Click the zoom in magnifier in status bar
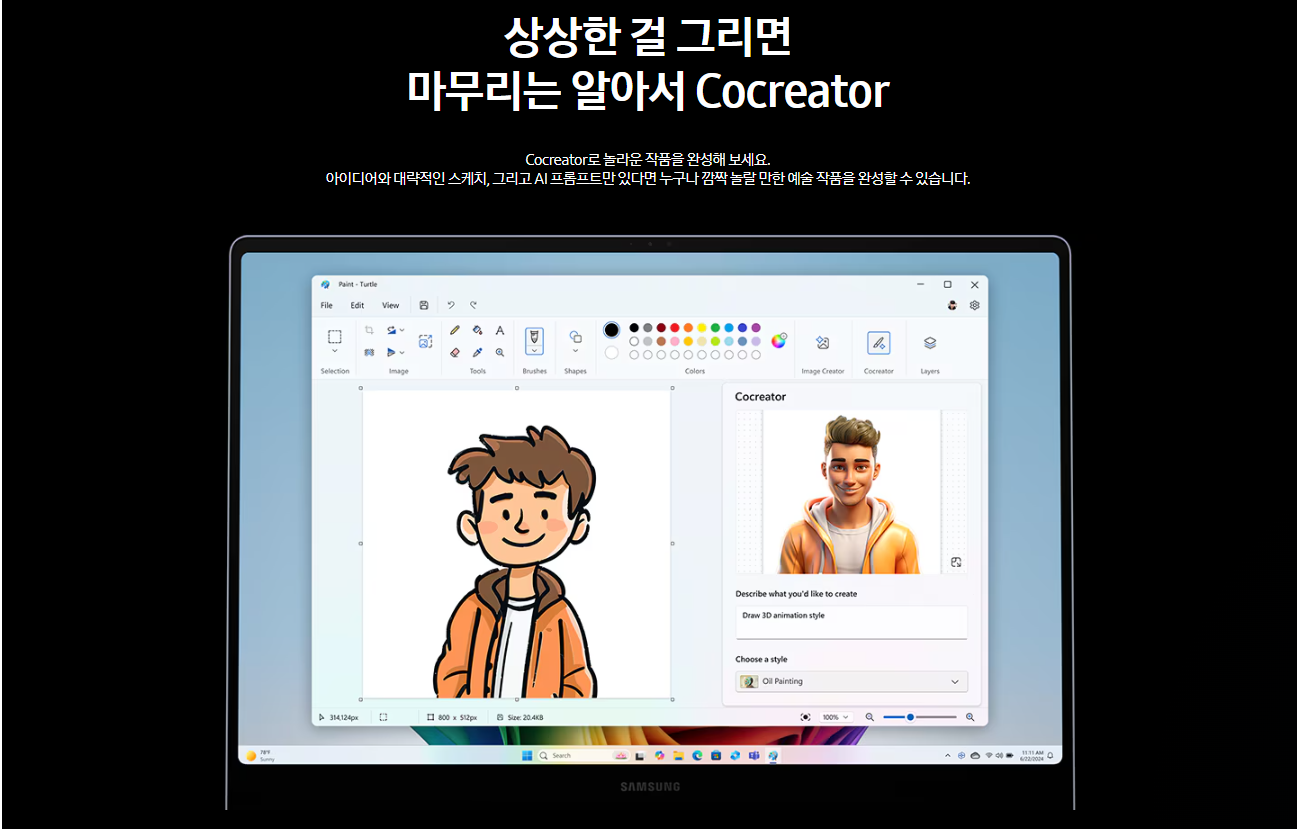 970,717
